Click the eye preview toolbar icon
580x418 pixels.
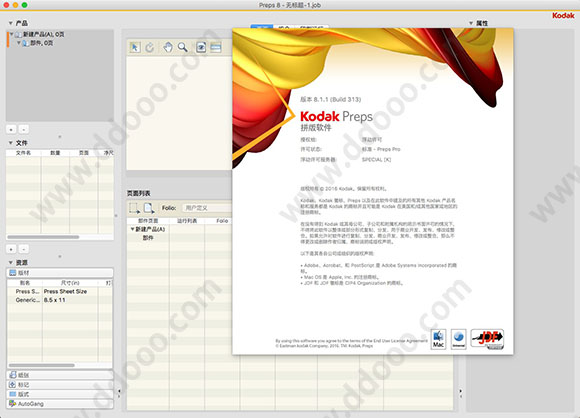pyautogui.click(x=201, y=47)
